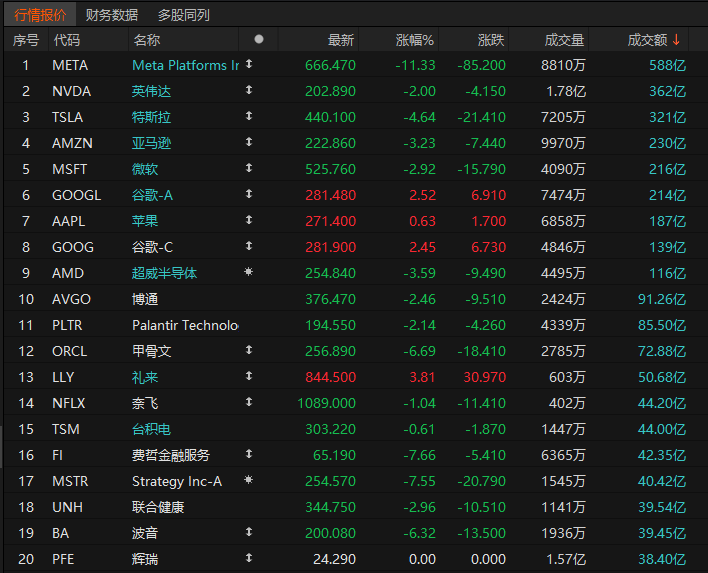Click 费哲金融服务 name cell
Image resolution: width=708 pixels, height=573 pixels.
pos(171,455)
